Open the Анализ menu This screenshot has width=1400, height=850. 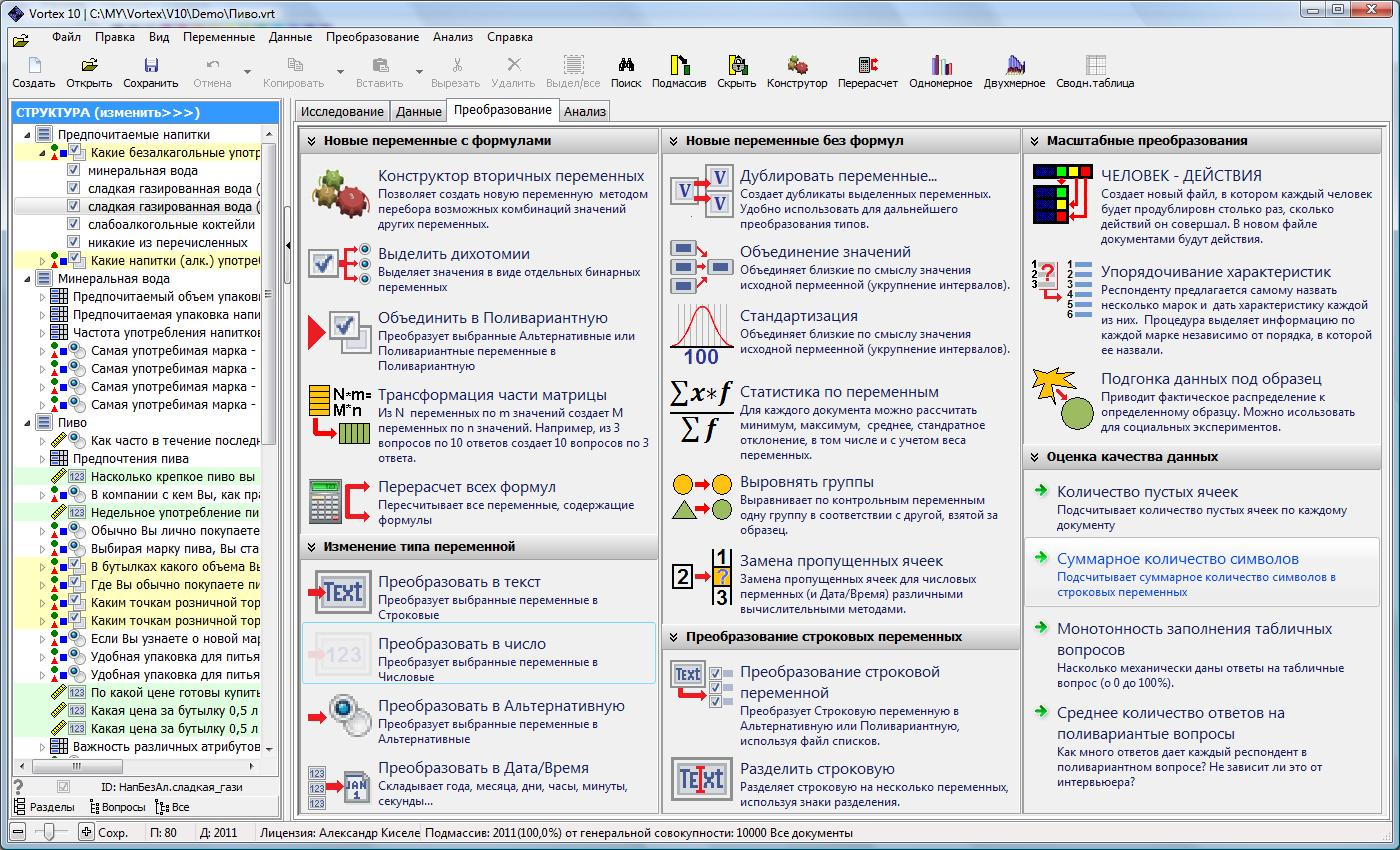452,37
